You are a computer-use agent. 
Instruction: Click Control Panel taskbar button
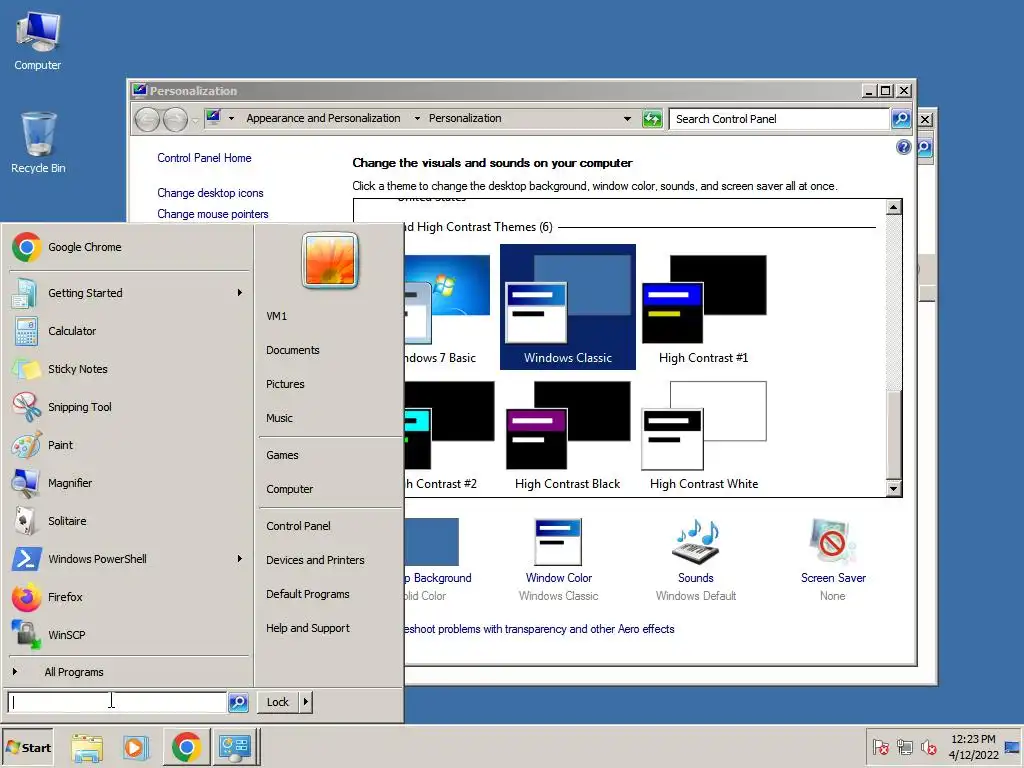pos(235,747)
